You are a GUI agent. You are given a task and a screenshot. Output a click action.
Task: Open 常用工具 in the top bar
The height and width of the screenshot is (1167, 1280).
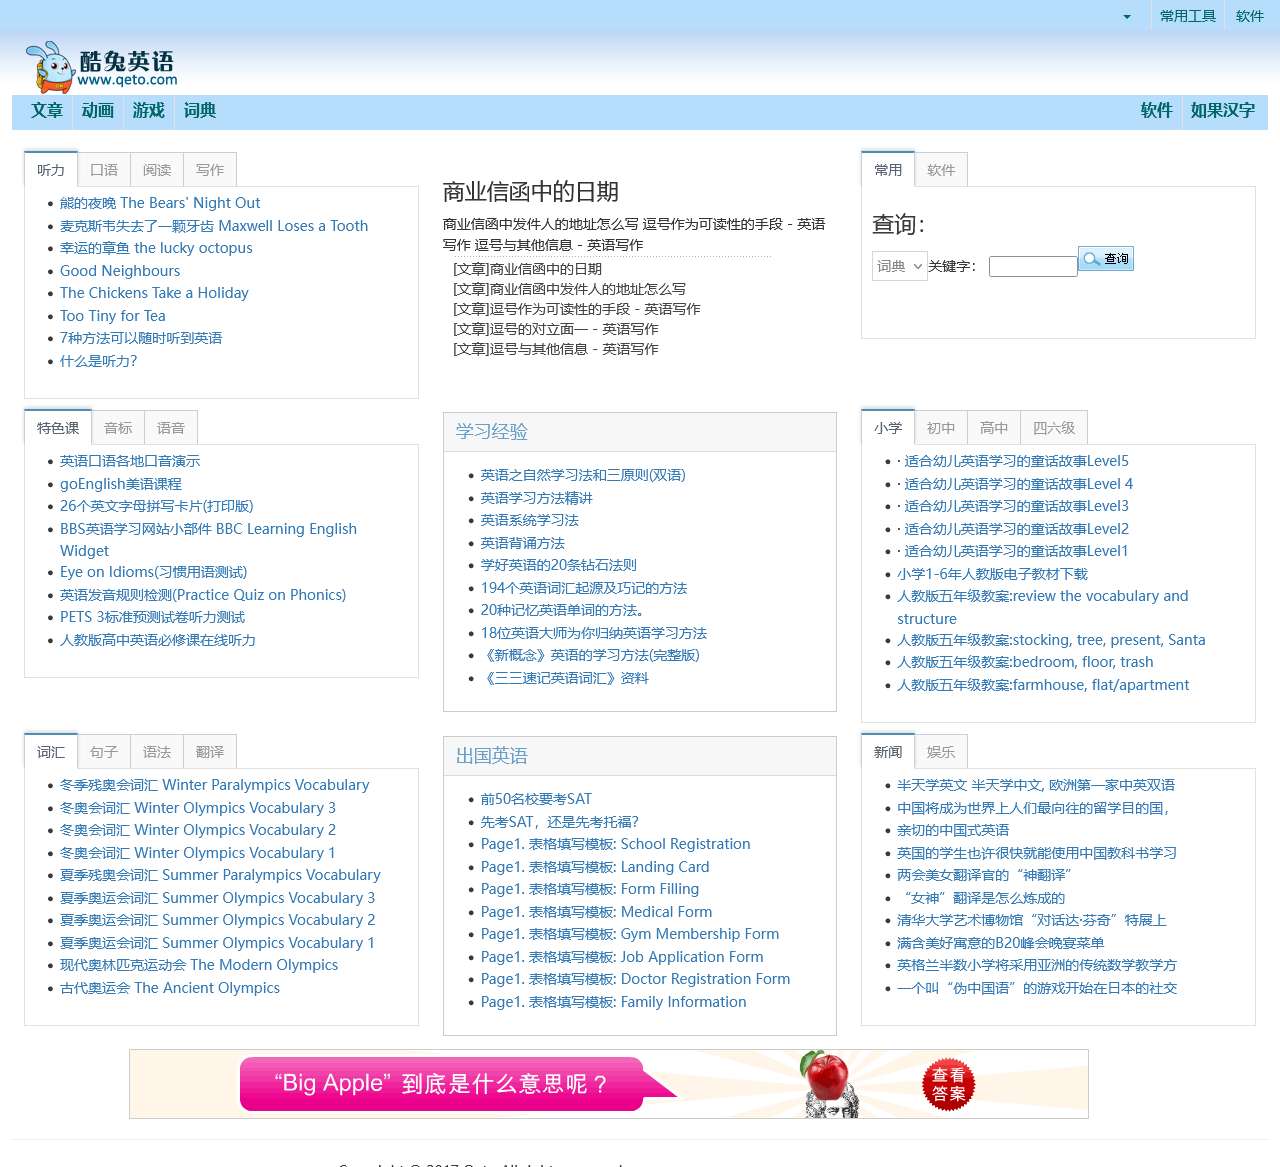1187,16
